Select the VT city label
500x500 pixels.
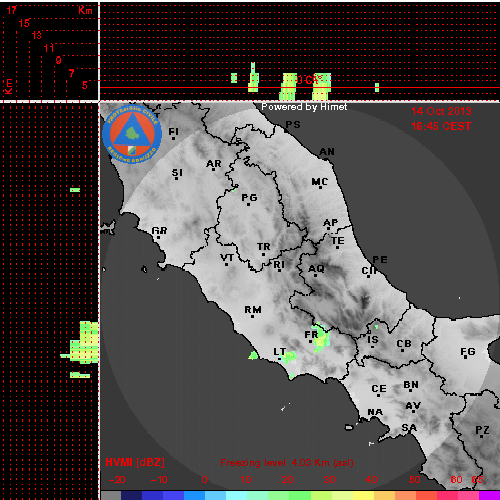click(x=227, y=258)
